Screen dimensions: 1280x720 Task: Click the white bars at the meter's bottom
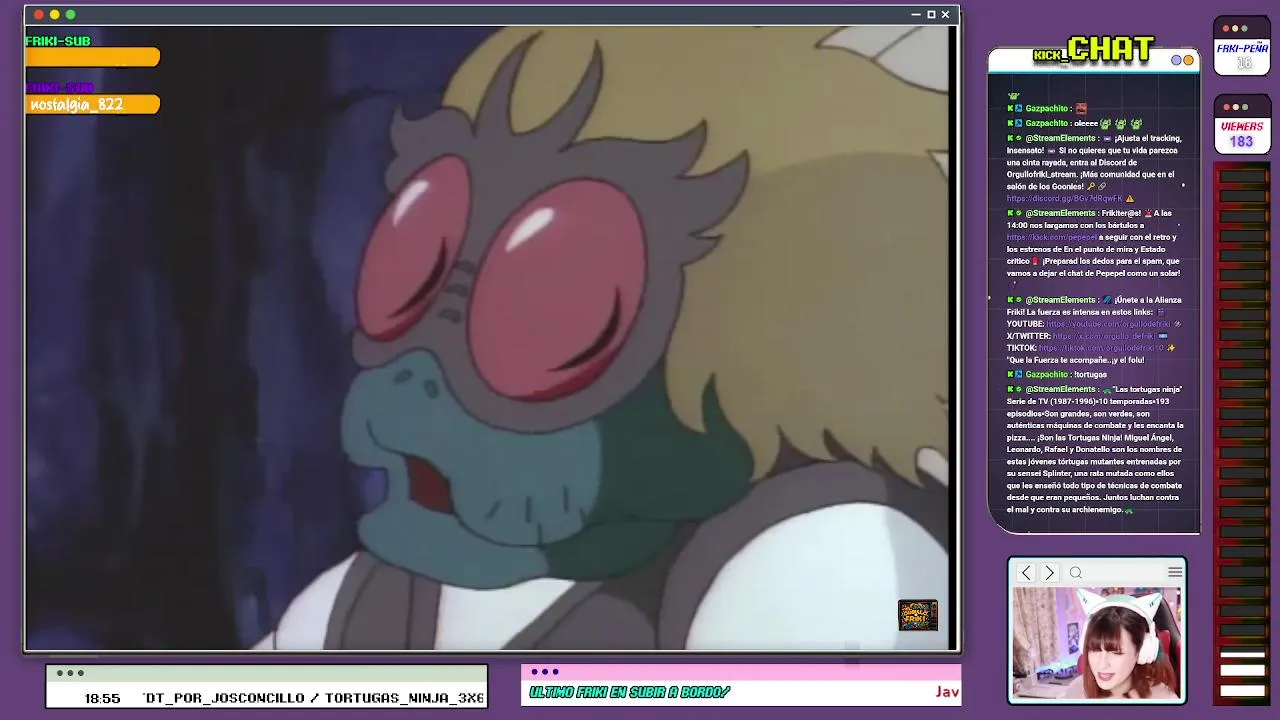[1243, 673]
